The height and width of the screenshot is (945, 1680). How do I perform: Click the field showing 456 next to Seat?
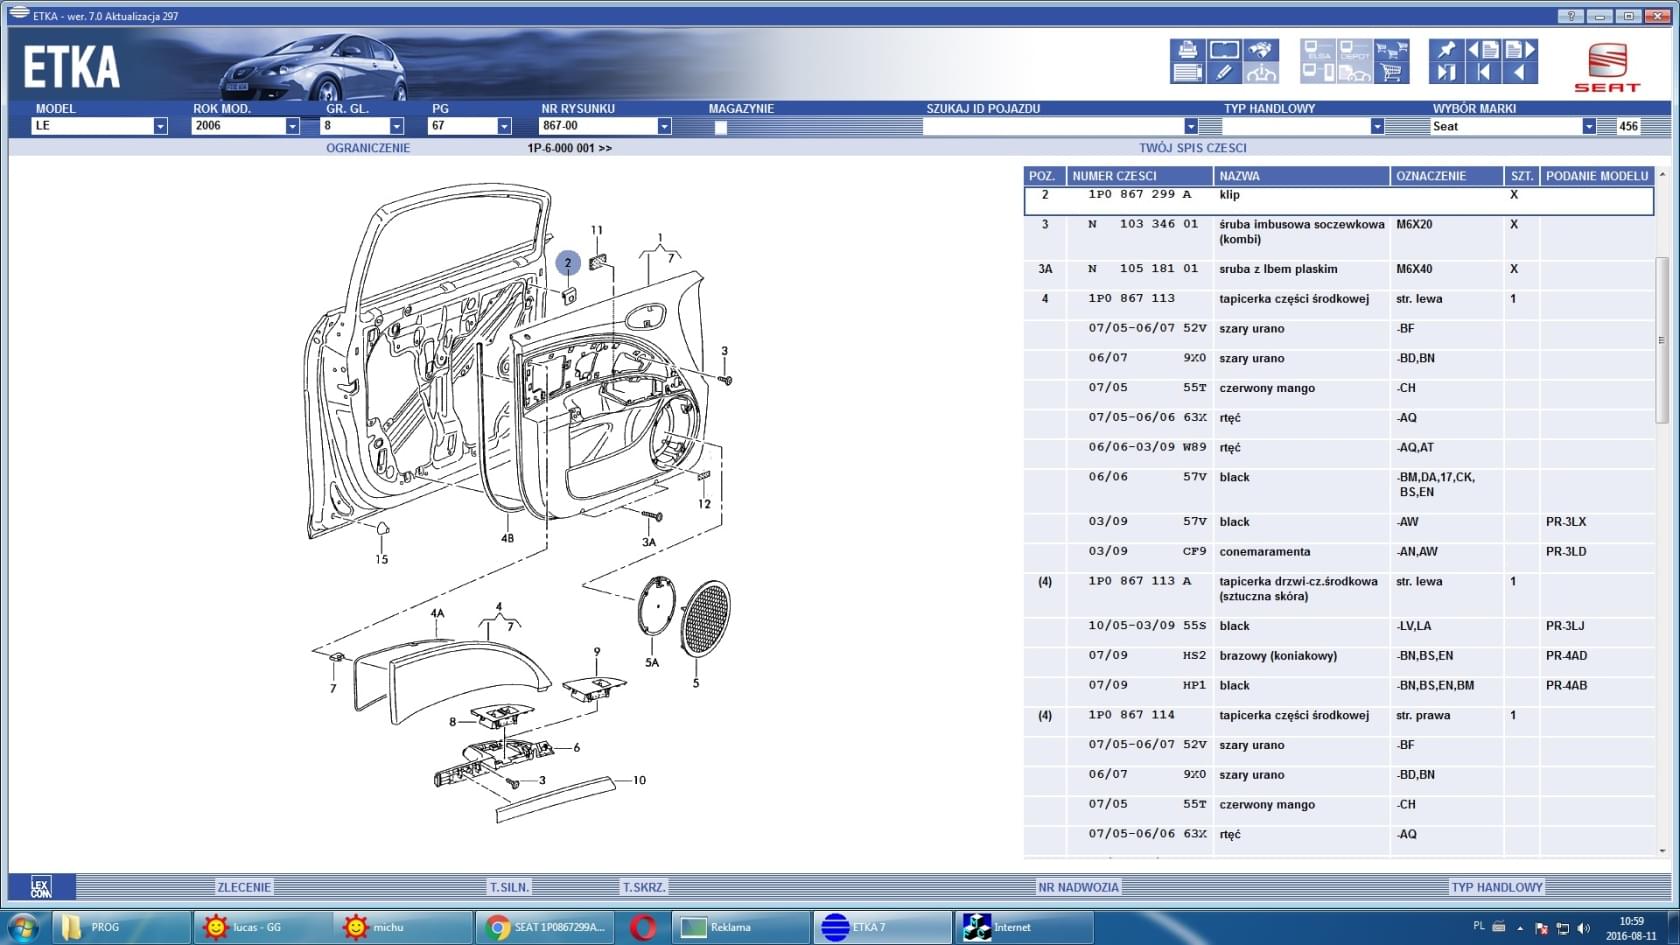1629,126
